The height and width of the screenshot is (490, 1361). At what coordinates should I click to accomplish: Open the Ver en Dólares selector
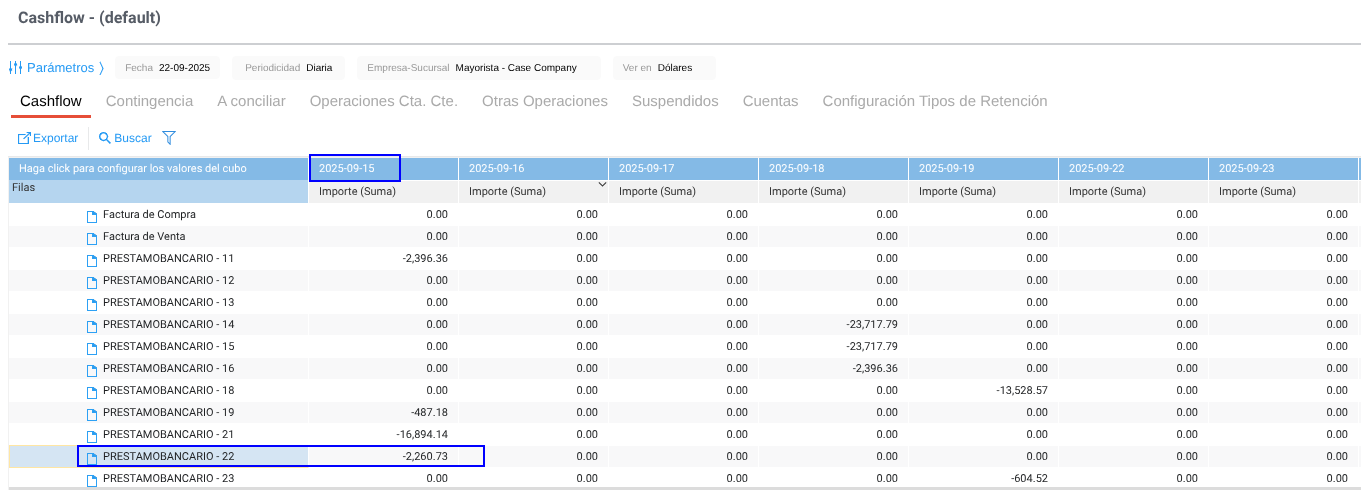[x=663, y=68]
